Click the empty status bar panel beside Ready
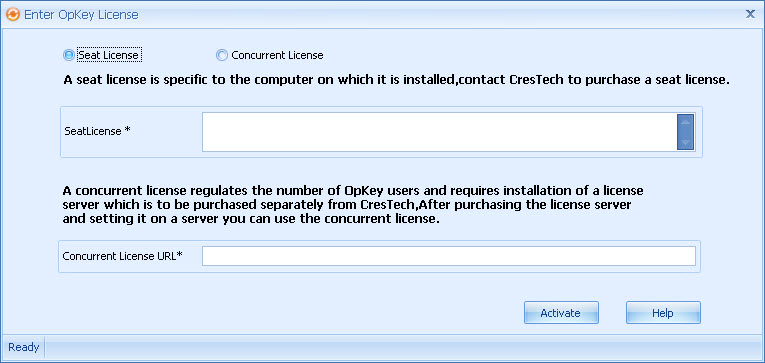The width and height of the screenshot is (765, 363). (x=403, y=347)
